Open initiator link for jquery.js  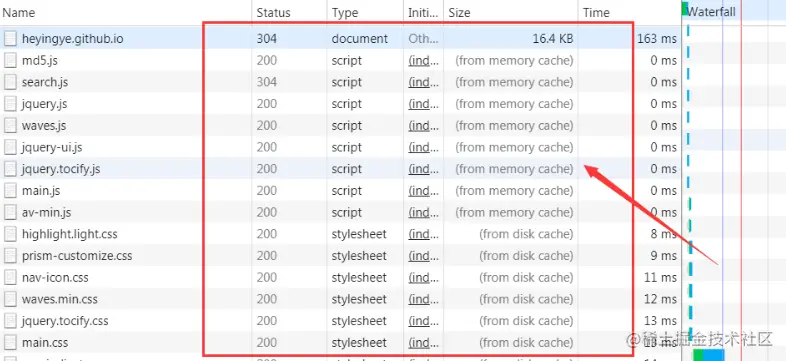click(423, 104)
